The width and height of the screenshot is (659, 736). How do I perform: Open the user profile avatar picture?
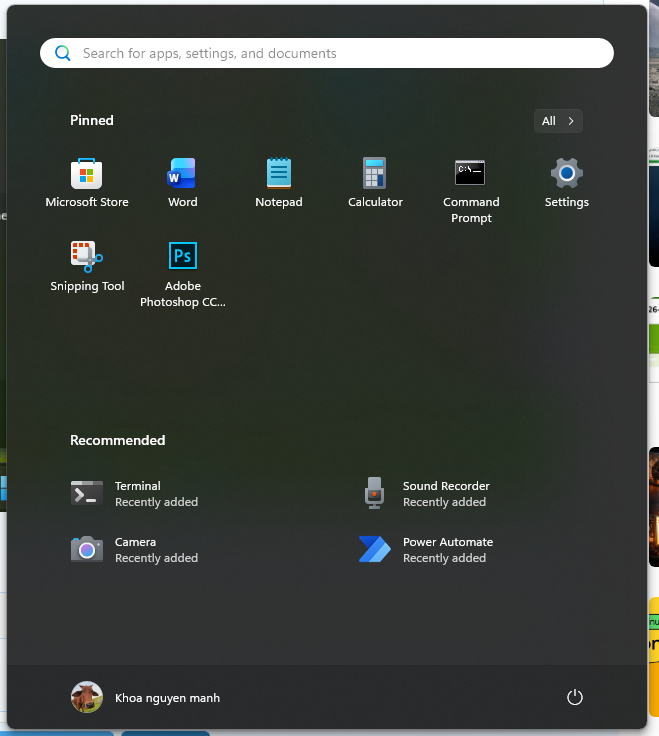(x=87, y=697)
